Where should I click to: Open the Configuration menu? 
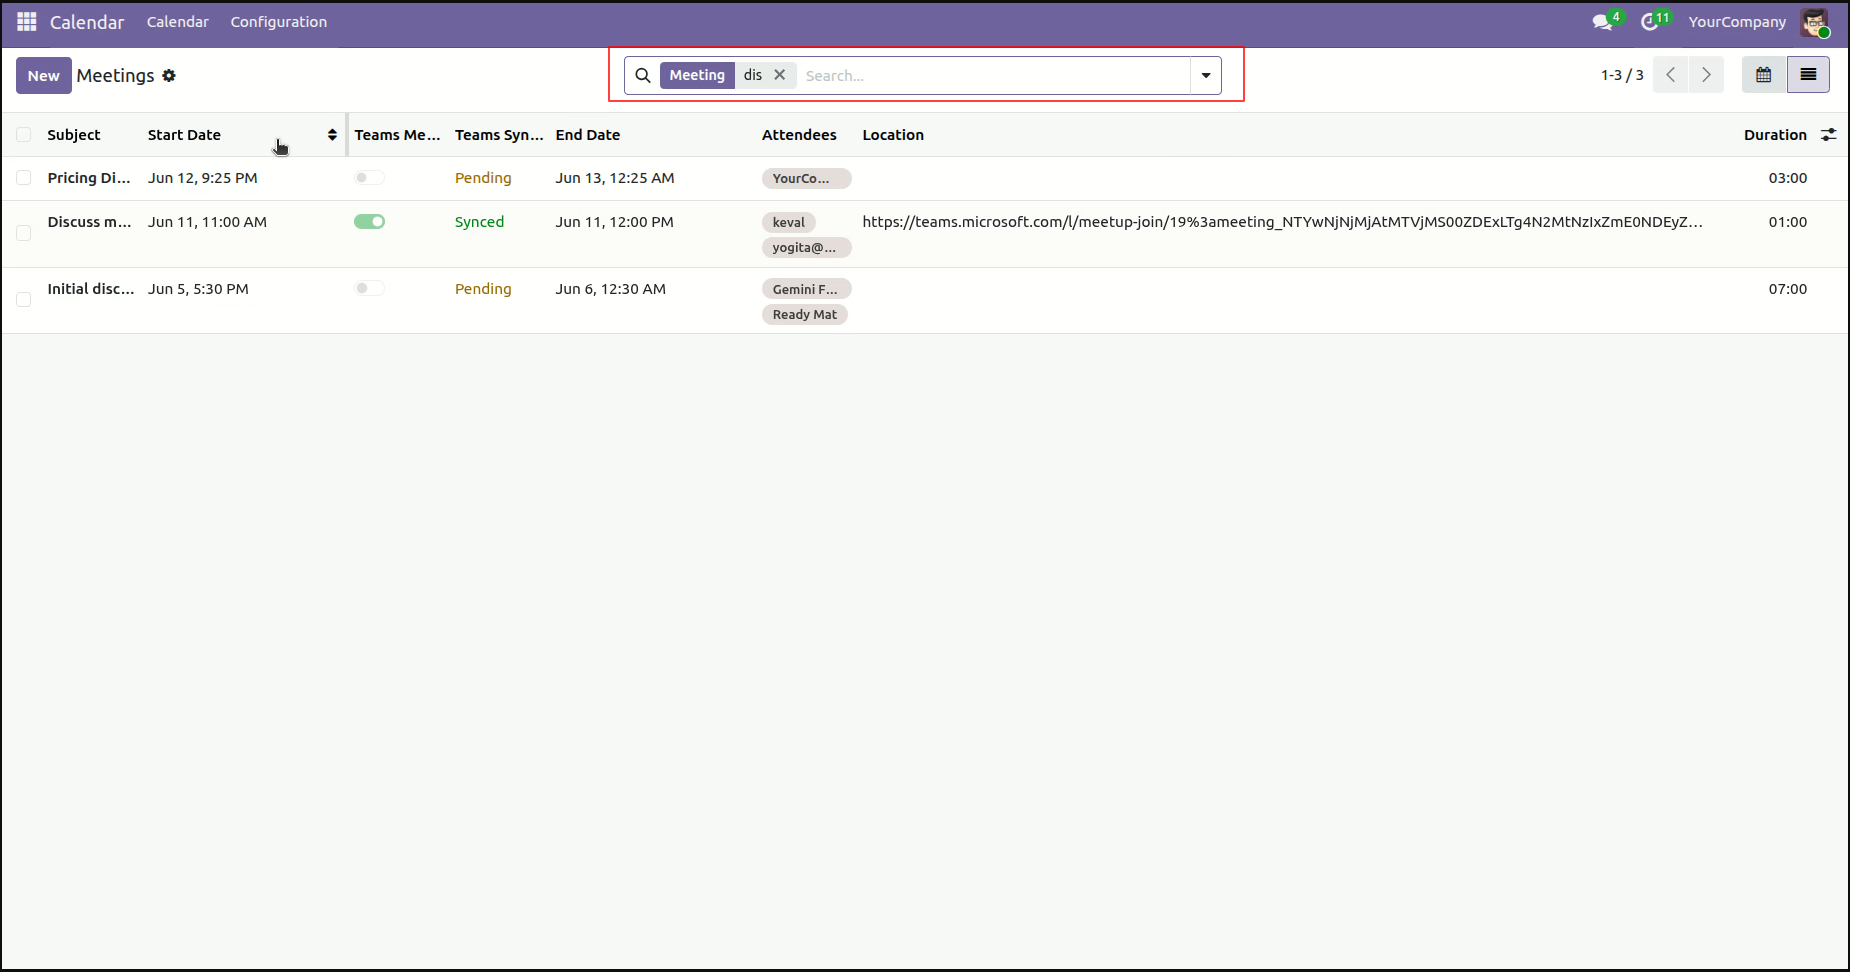click(279, 22)
